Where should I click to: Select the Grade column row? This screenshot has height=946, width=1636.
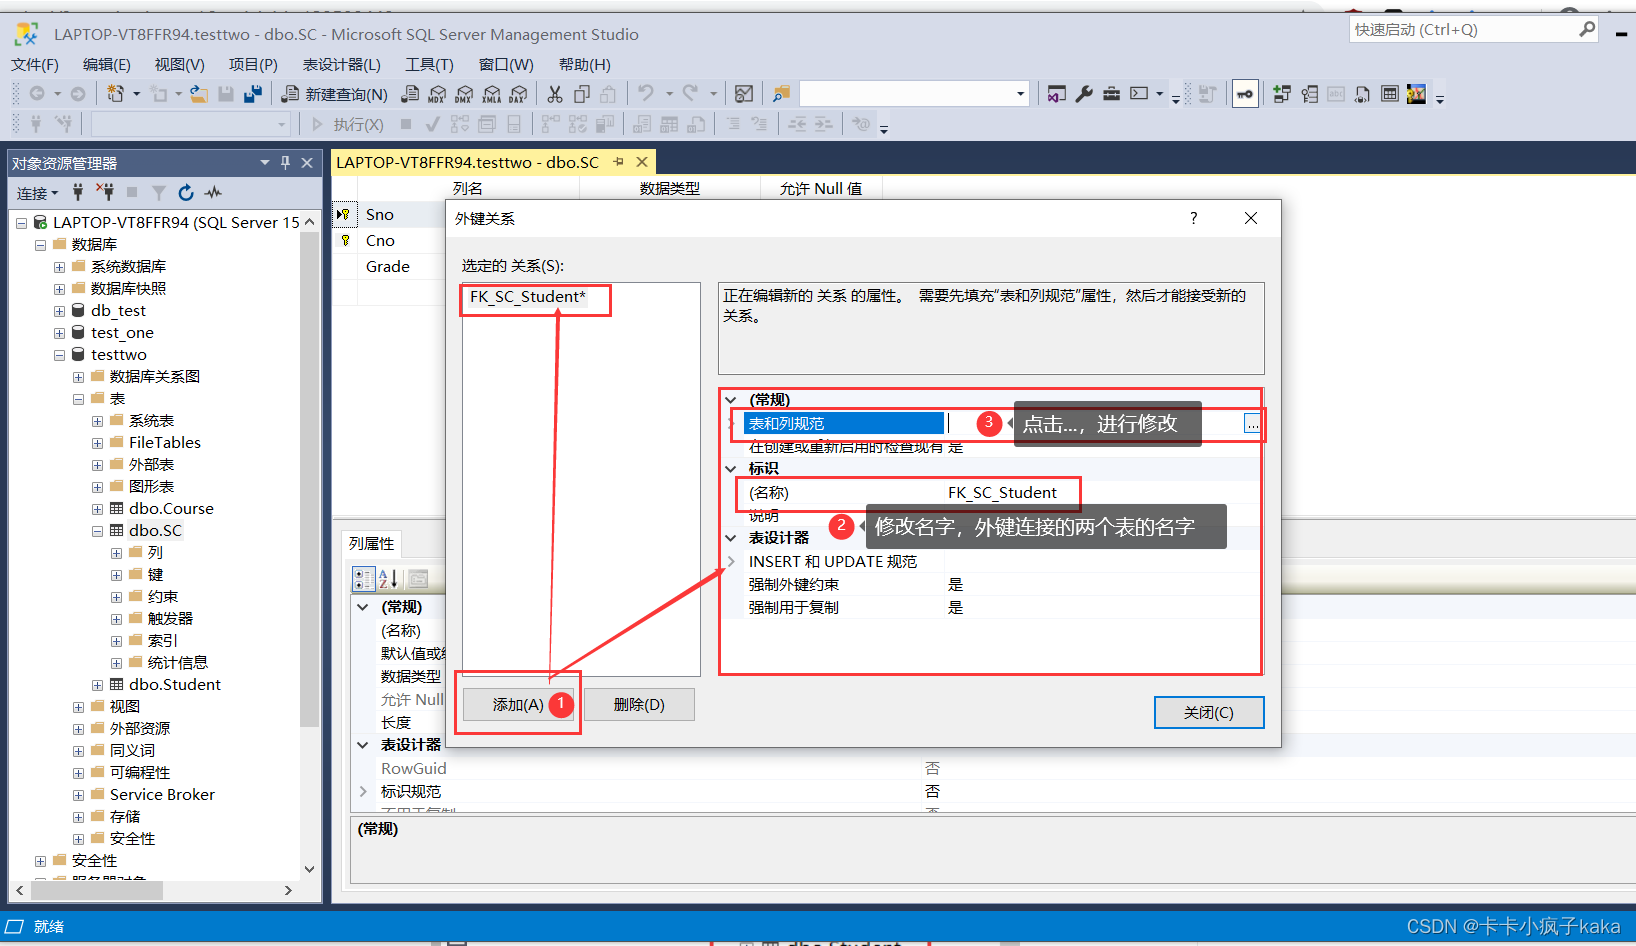point(388,267)
